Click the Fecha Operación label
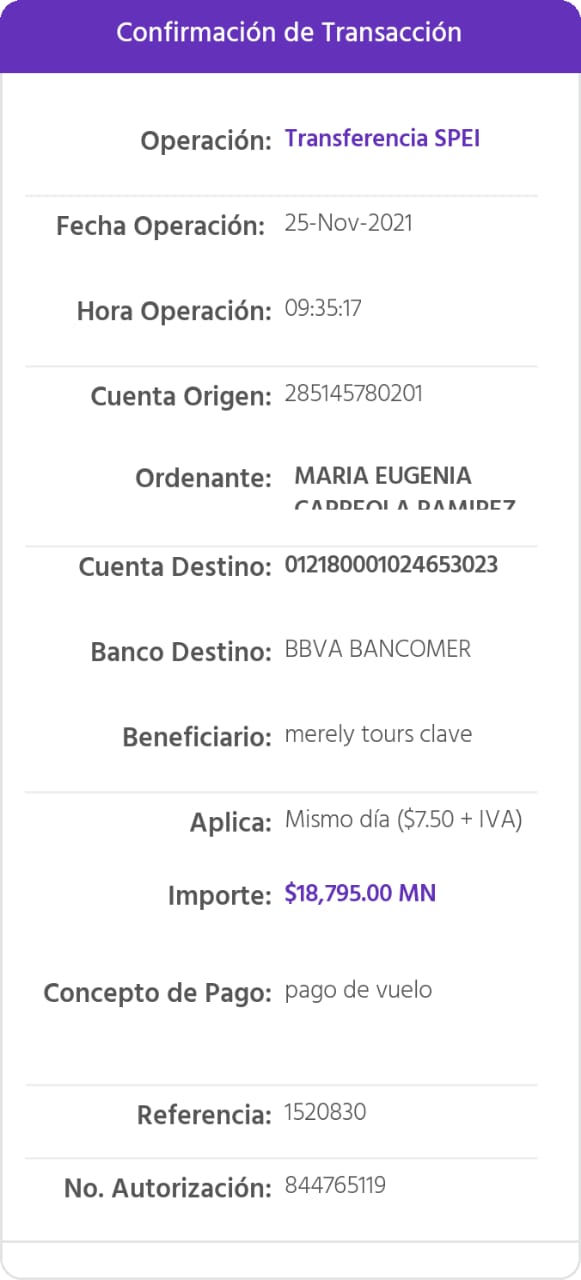Viewport: 581px width, 1280px height. (160, 226)
